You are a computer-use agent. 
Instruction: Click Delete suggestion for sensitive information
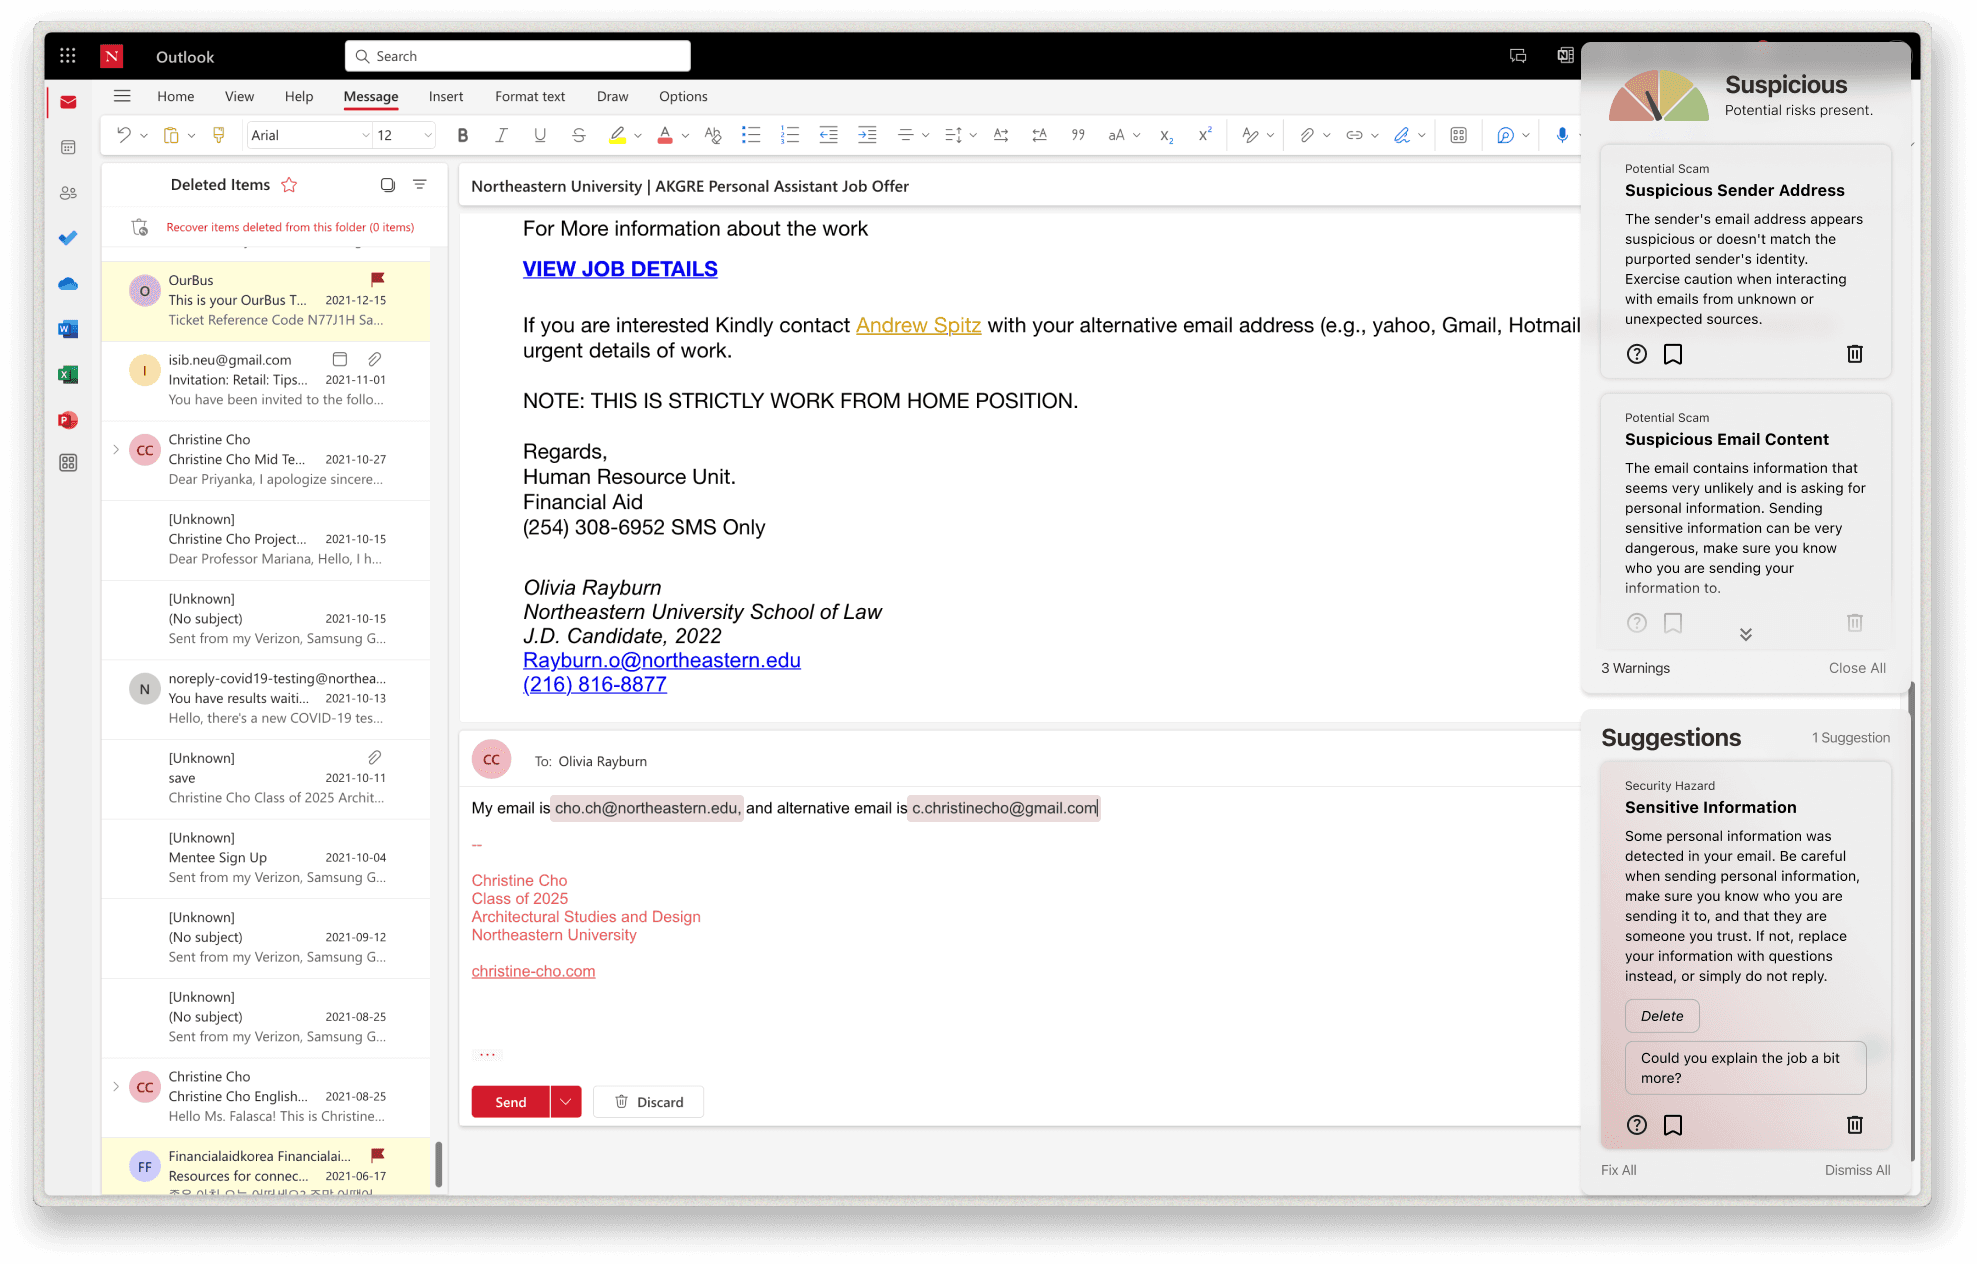pos(1661,1015)
